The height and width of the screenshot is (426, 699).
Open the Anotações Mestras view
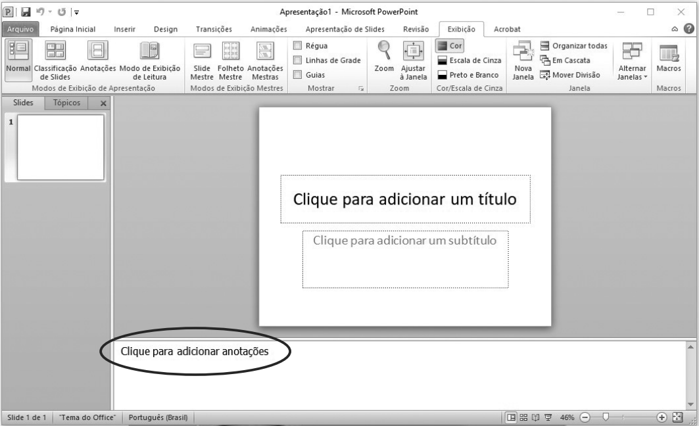(265, 60)
